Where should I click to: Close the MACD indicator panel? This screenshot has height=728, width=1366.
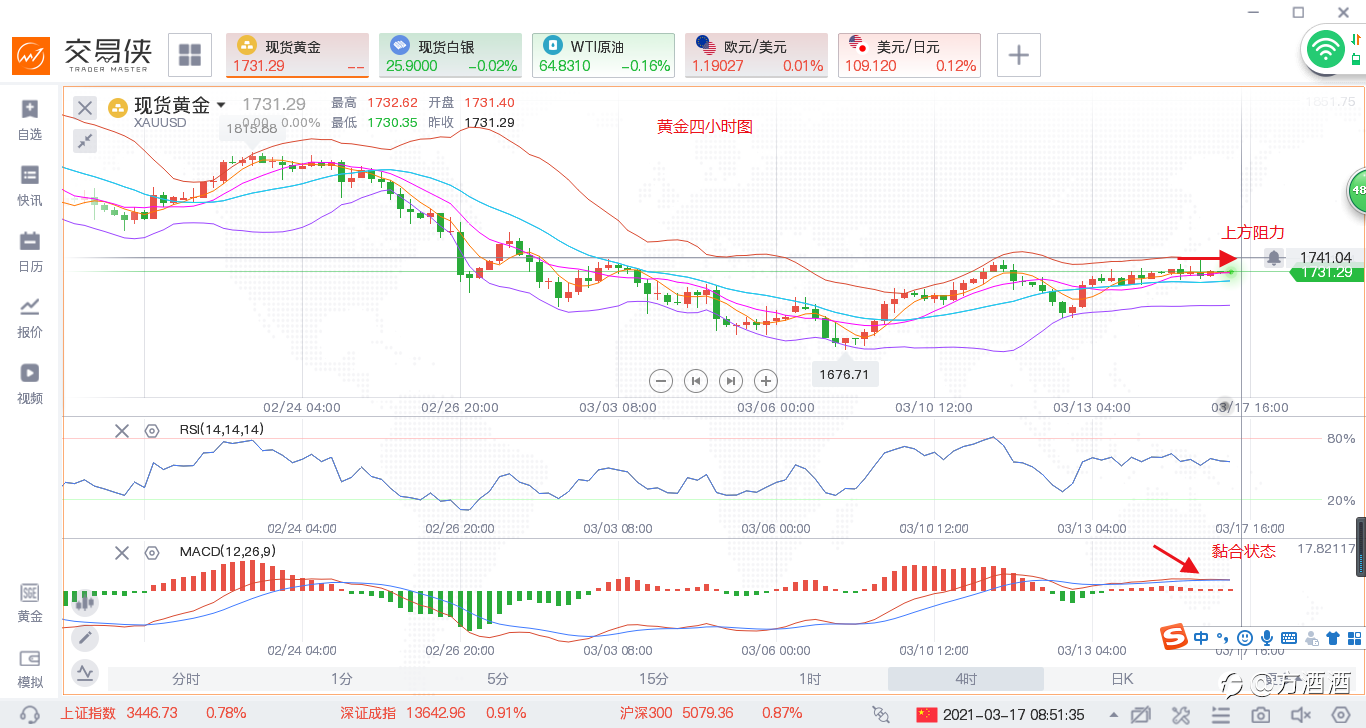122,552
